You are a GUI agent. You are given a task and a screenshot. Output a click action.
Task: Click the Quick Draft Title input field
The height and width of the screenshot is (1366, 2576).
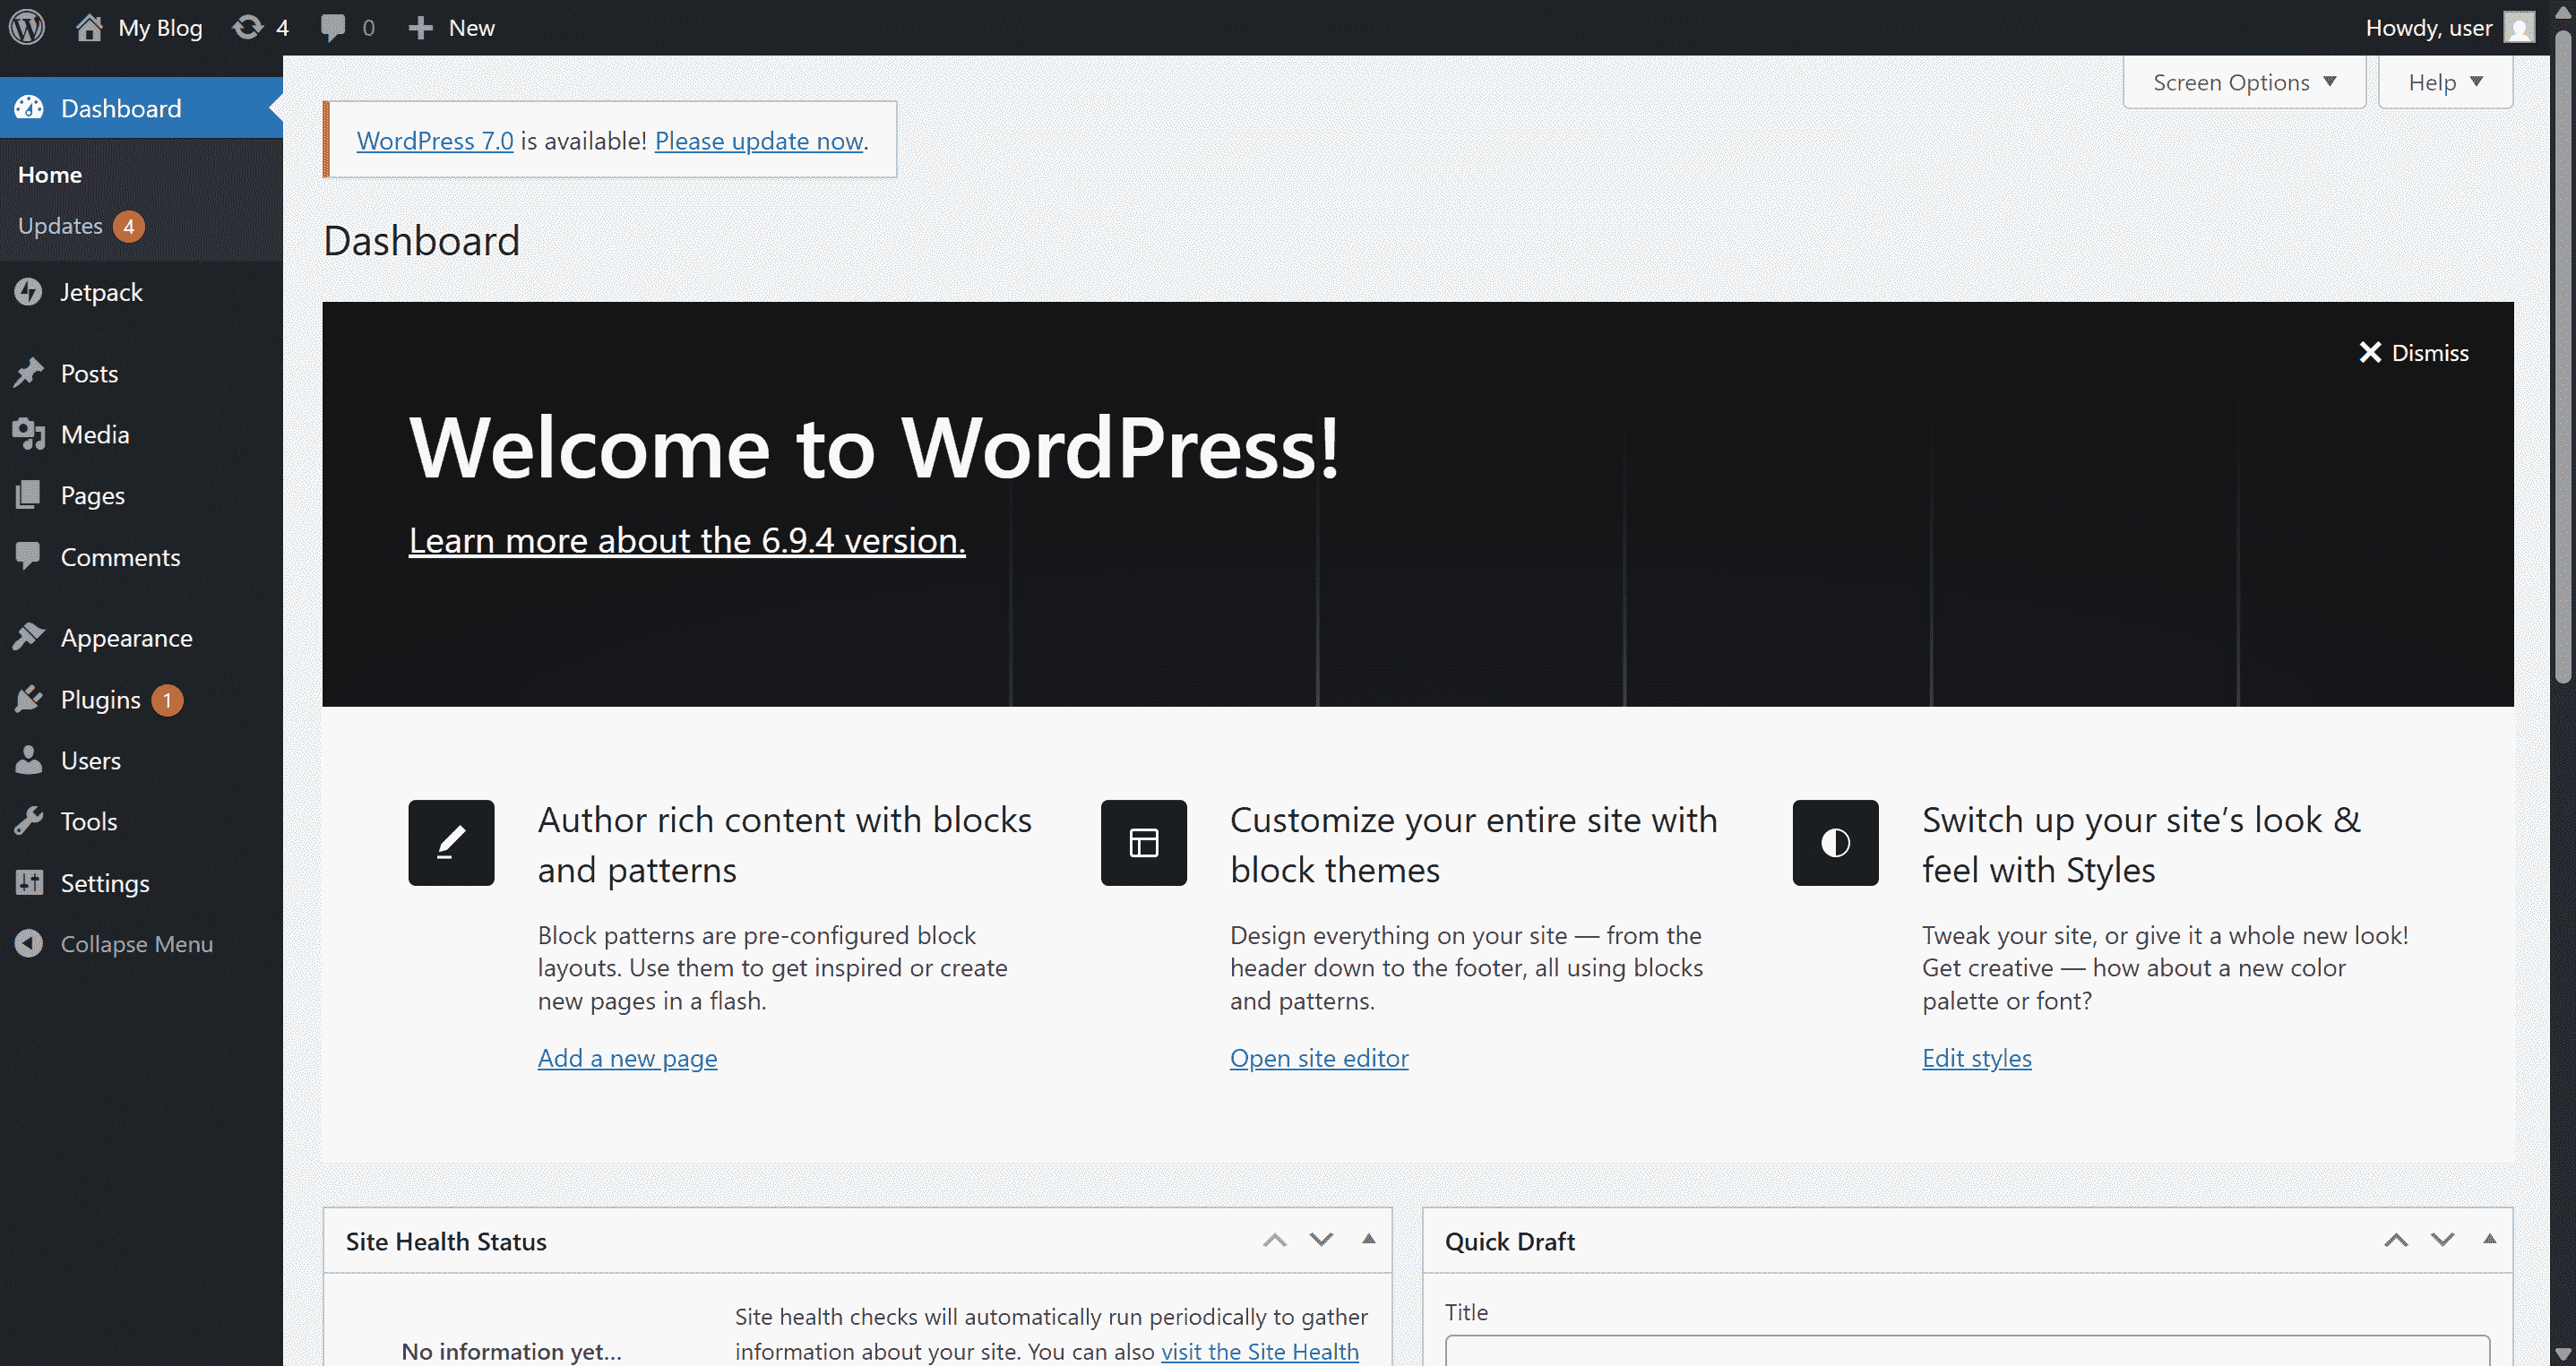[x=1967, y=1350]
